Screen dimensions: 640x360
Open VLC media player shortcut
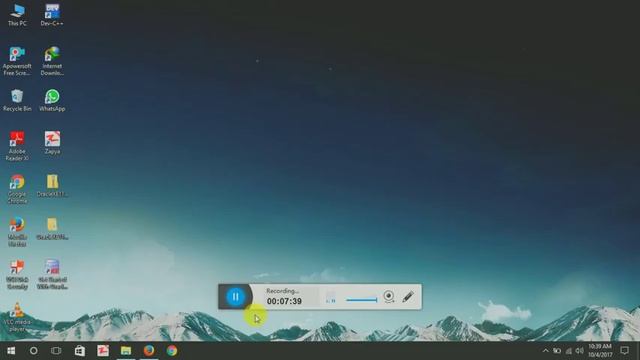click(17, 317)
